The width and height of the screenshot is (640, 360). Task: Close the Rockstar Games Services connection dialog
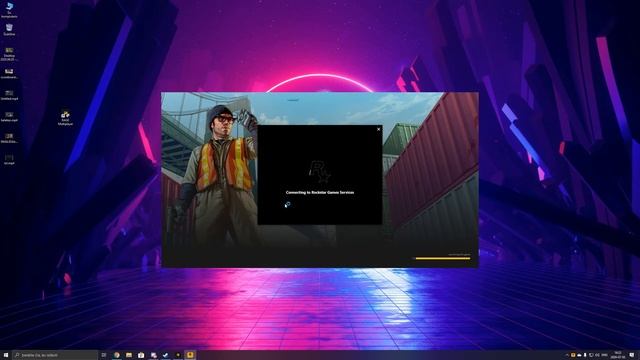(x=378, y=129)
